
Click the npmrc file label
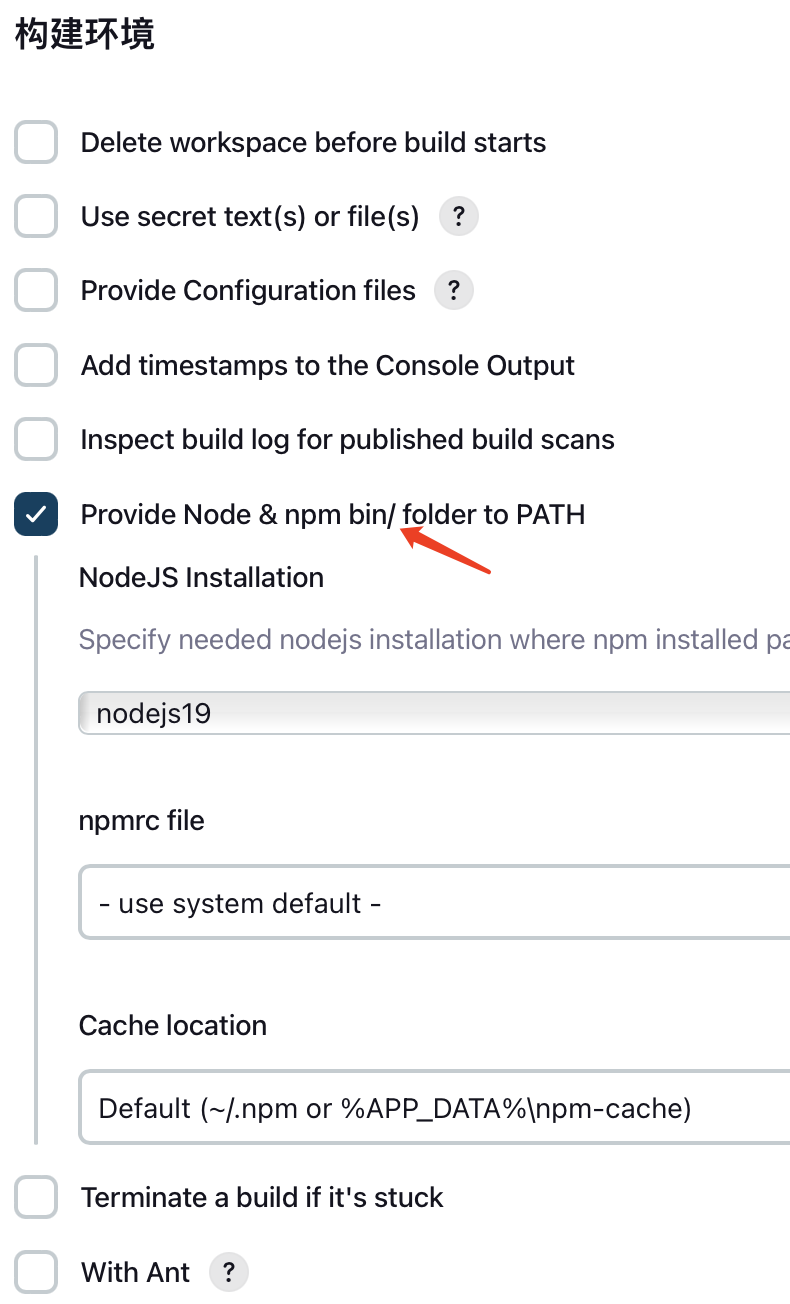click(x=141, y=820)
